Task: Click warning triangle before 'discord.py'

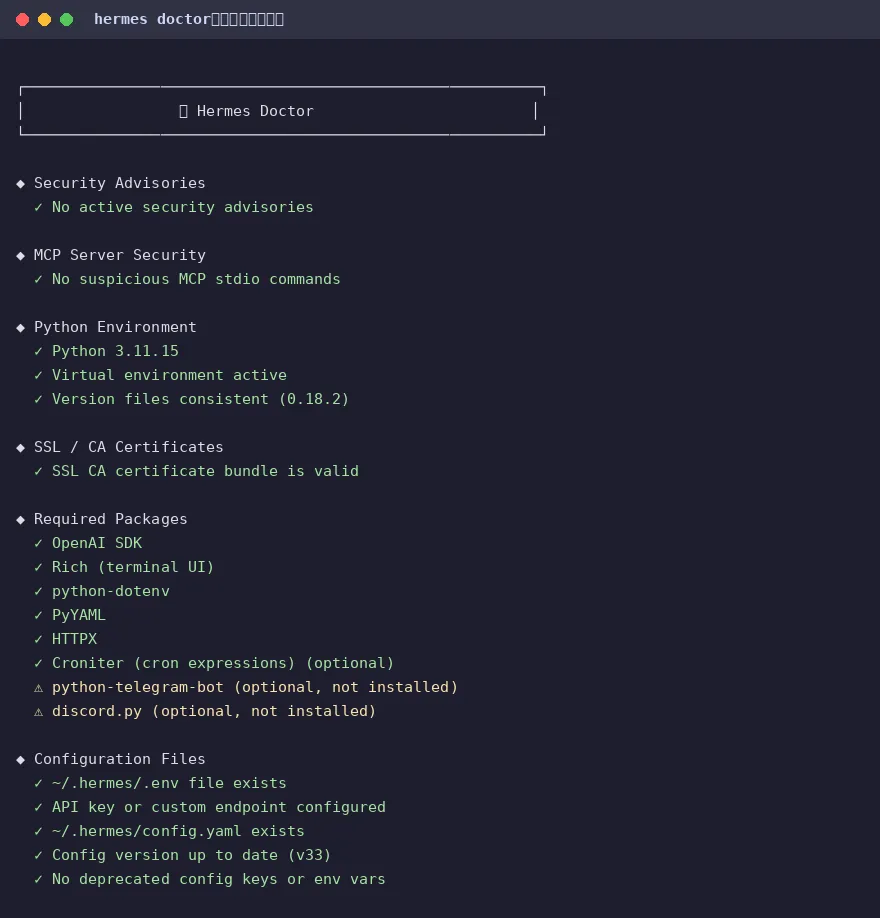Action: pyautogui.click(x=38, y=712)
